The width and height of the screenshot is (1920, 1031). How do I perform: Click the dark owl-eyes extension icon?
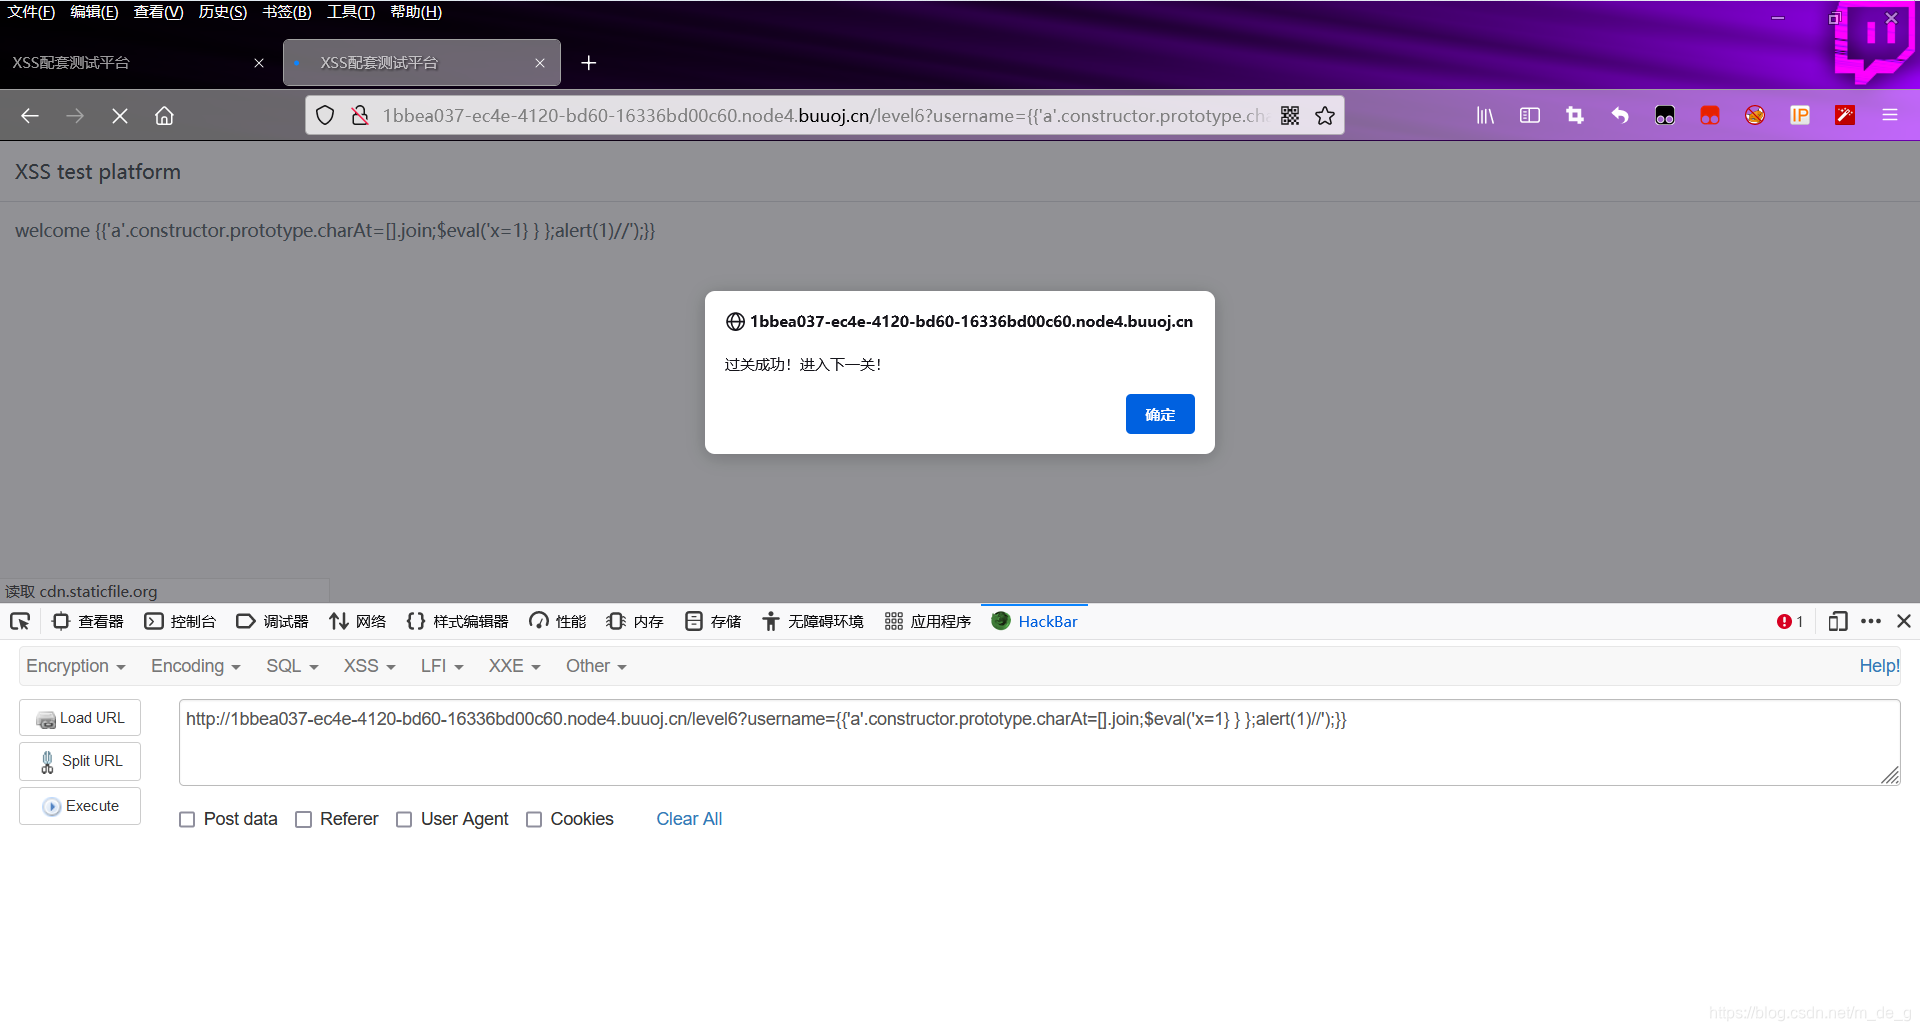tap(1665, 116)
